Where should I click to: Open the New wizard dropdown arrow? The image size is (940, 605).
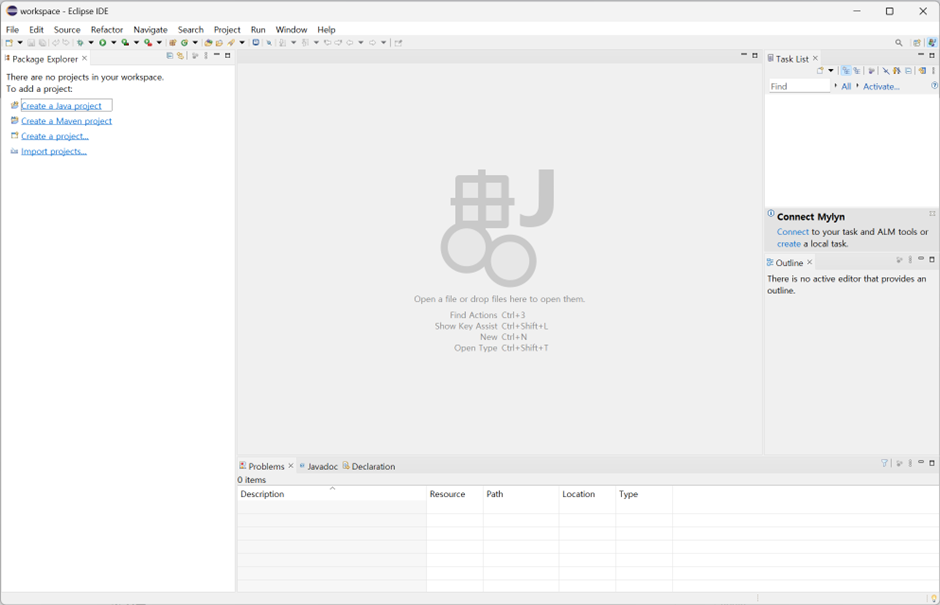click(20, 43)
